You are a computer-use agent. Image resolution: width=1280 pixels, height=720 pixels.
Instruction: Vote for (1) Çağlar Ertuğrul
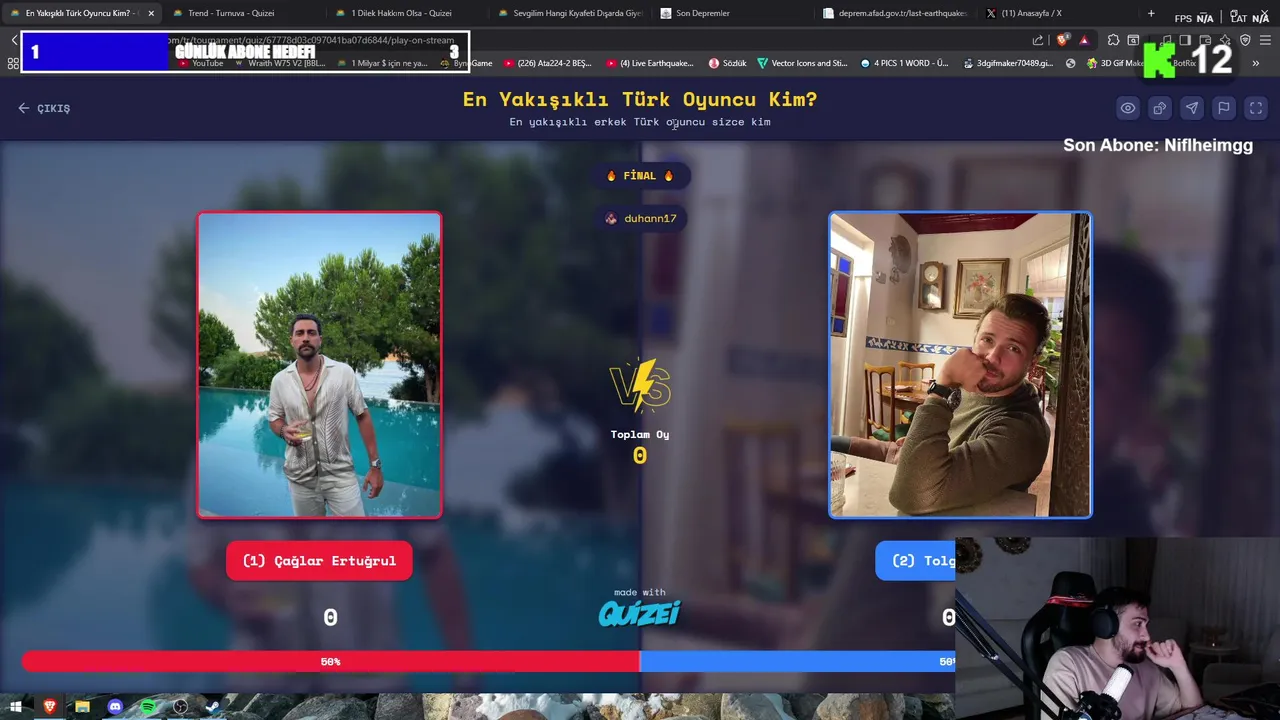[319, 561]
